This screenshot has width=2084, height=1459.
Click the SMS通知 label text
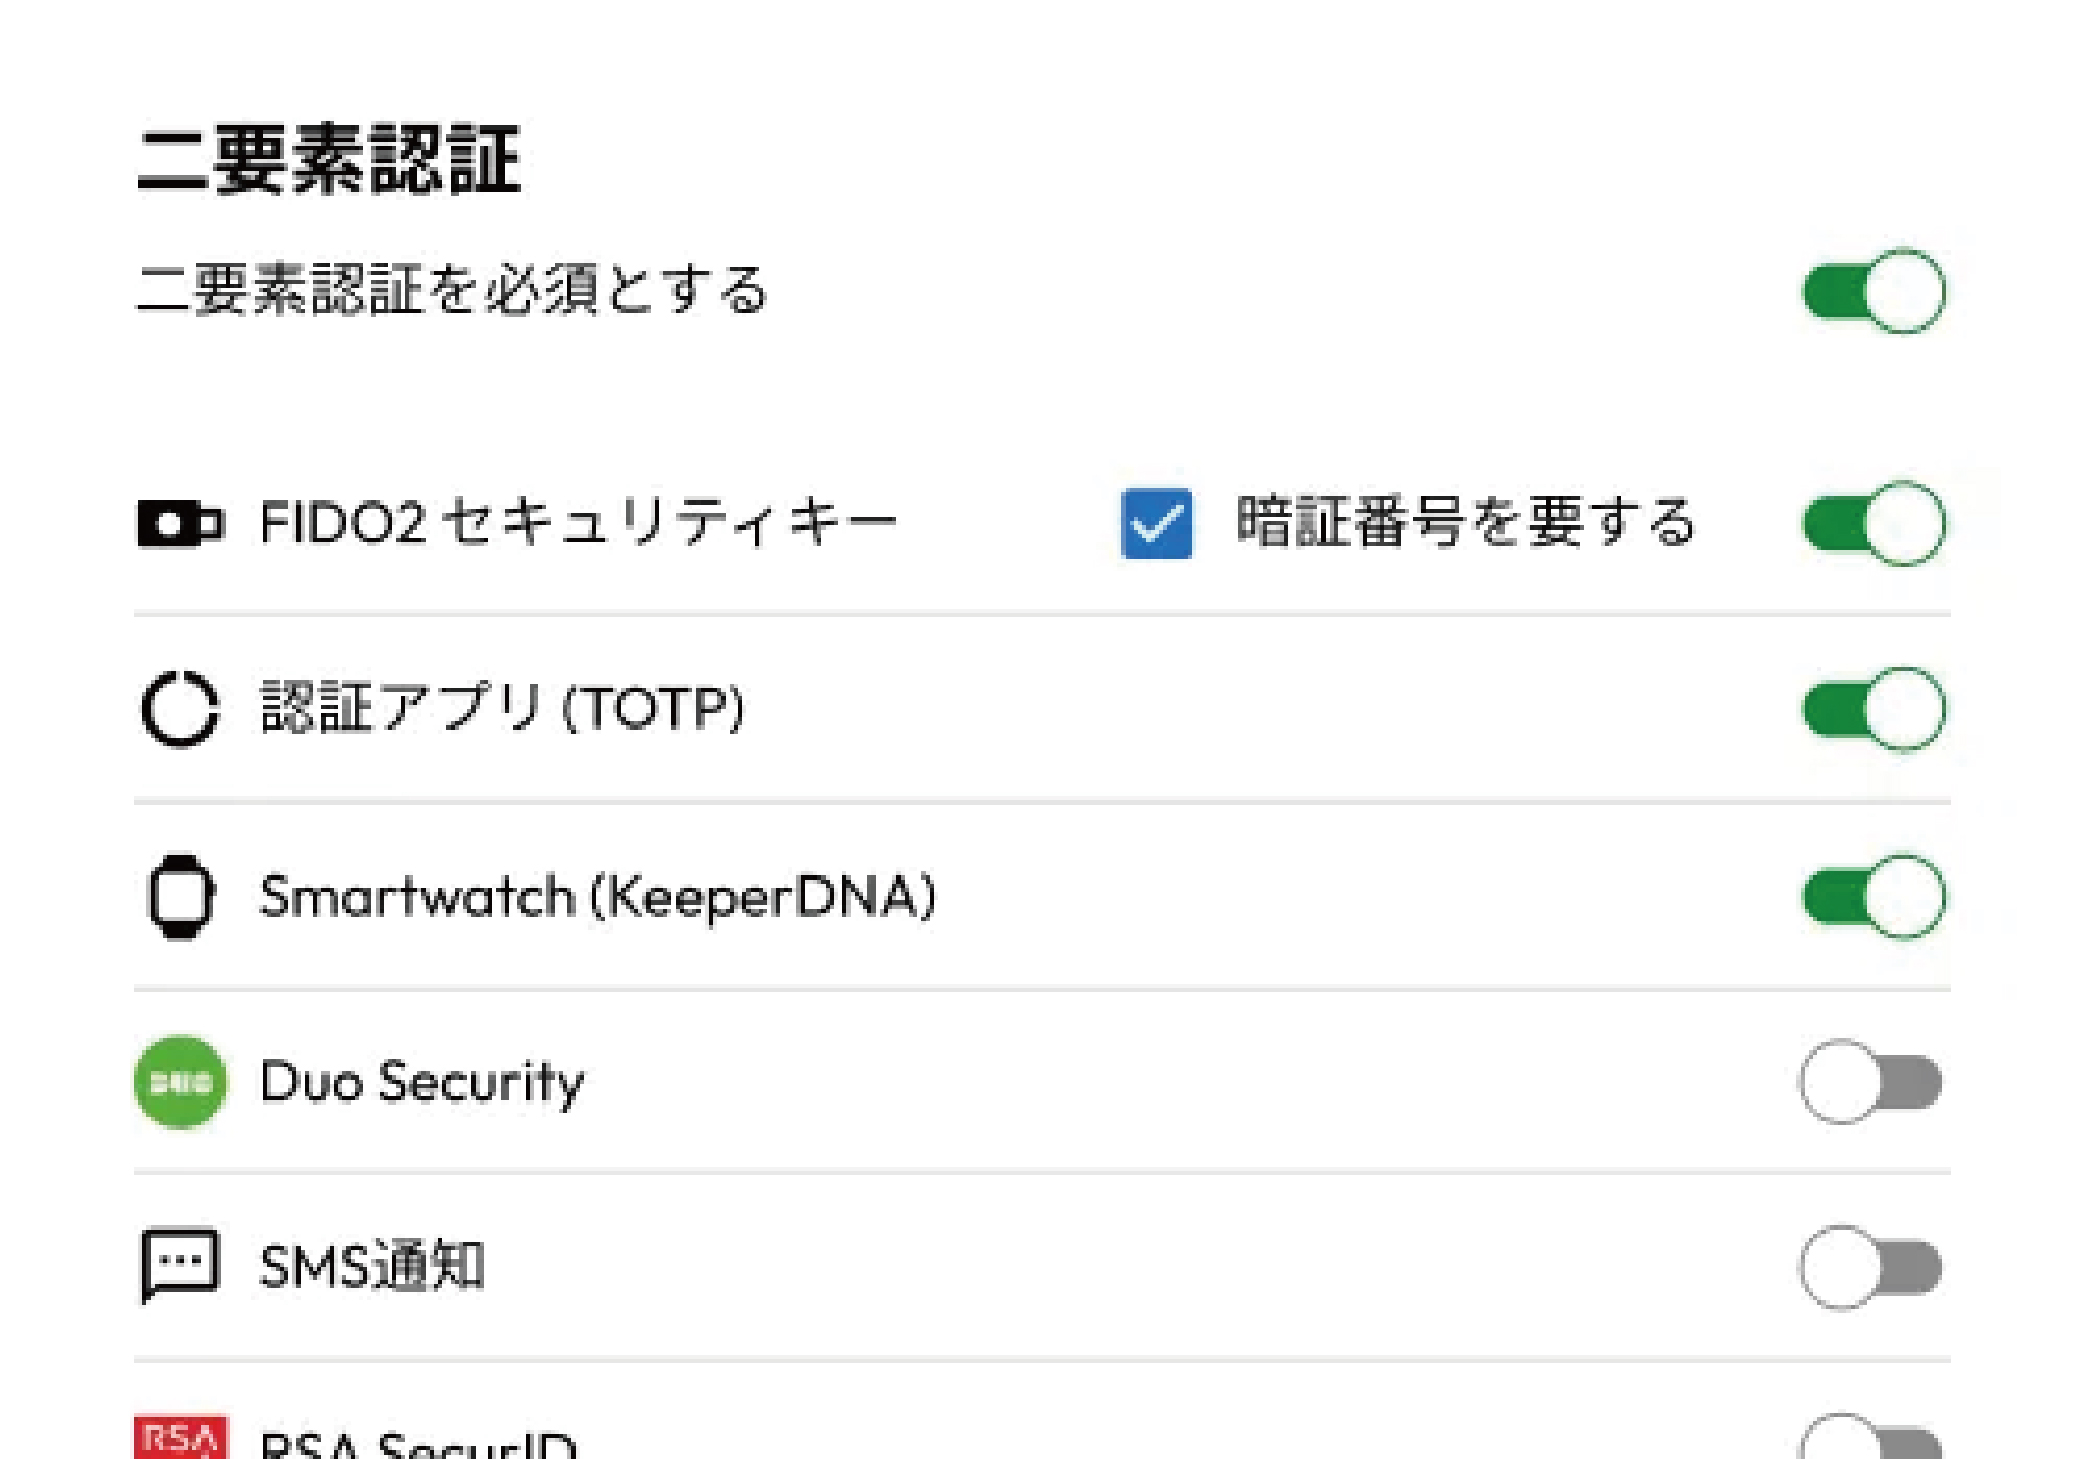tap(372, 1267)
